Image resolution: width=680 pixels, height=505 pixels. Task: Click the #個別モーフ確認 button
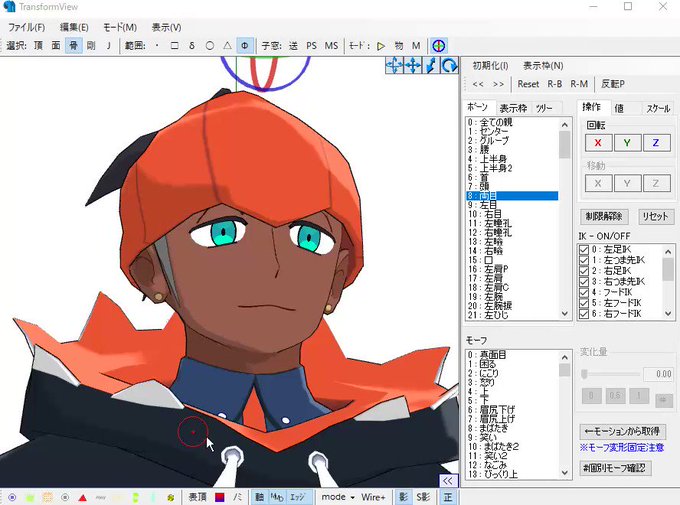615,468
